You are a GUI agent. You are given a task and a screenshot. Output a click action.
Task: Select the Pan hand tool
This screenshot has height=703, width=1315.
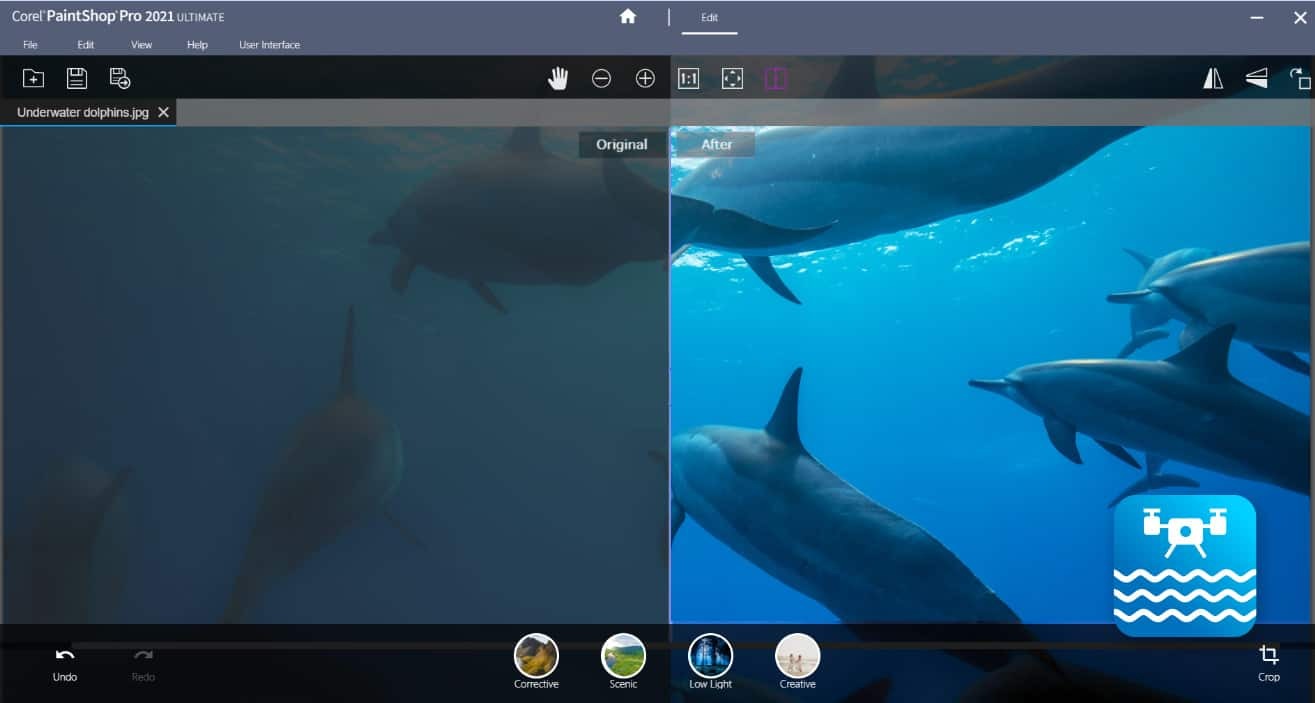(x=558, y=79)
